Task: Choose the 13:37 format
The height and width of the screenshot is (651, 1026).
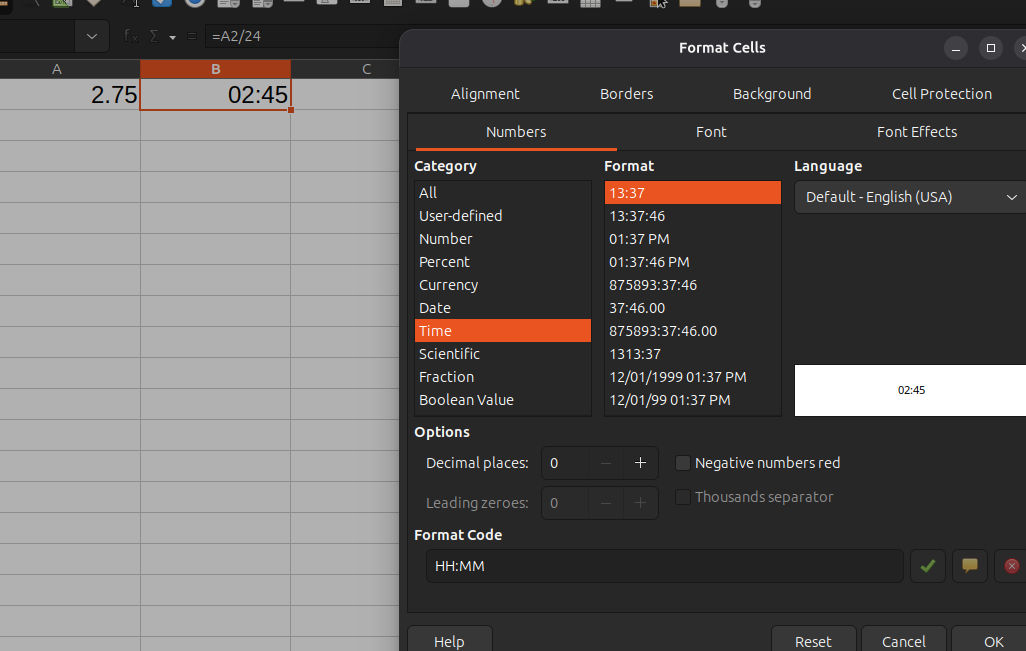Action: point(692,193)
